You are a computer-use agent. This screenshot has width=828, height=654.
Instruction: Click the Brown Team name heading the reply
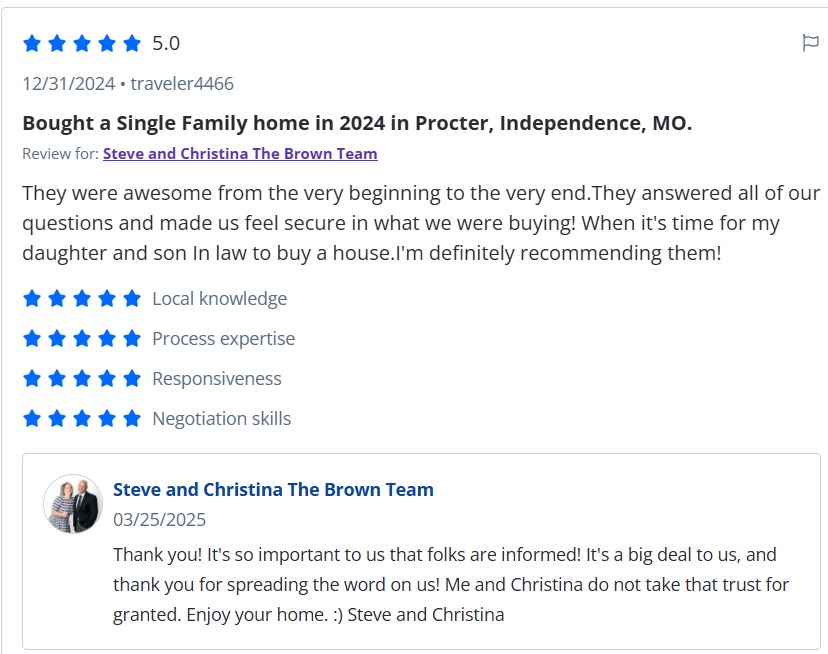tap(273, 490)
